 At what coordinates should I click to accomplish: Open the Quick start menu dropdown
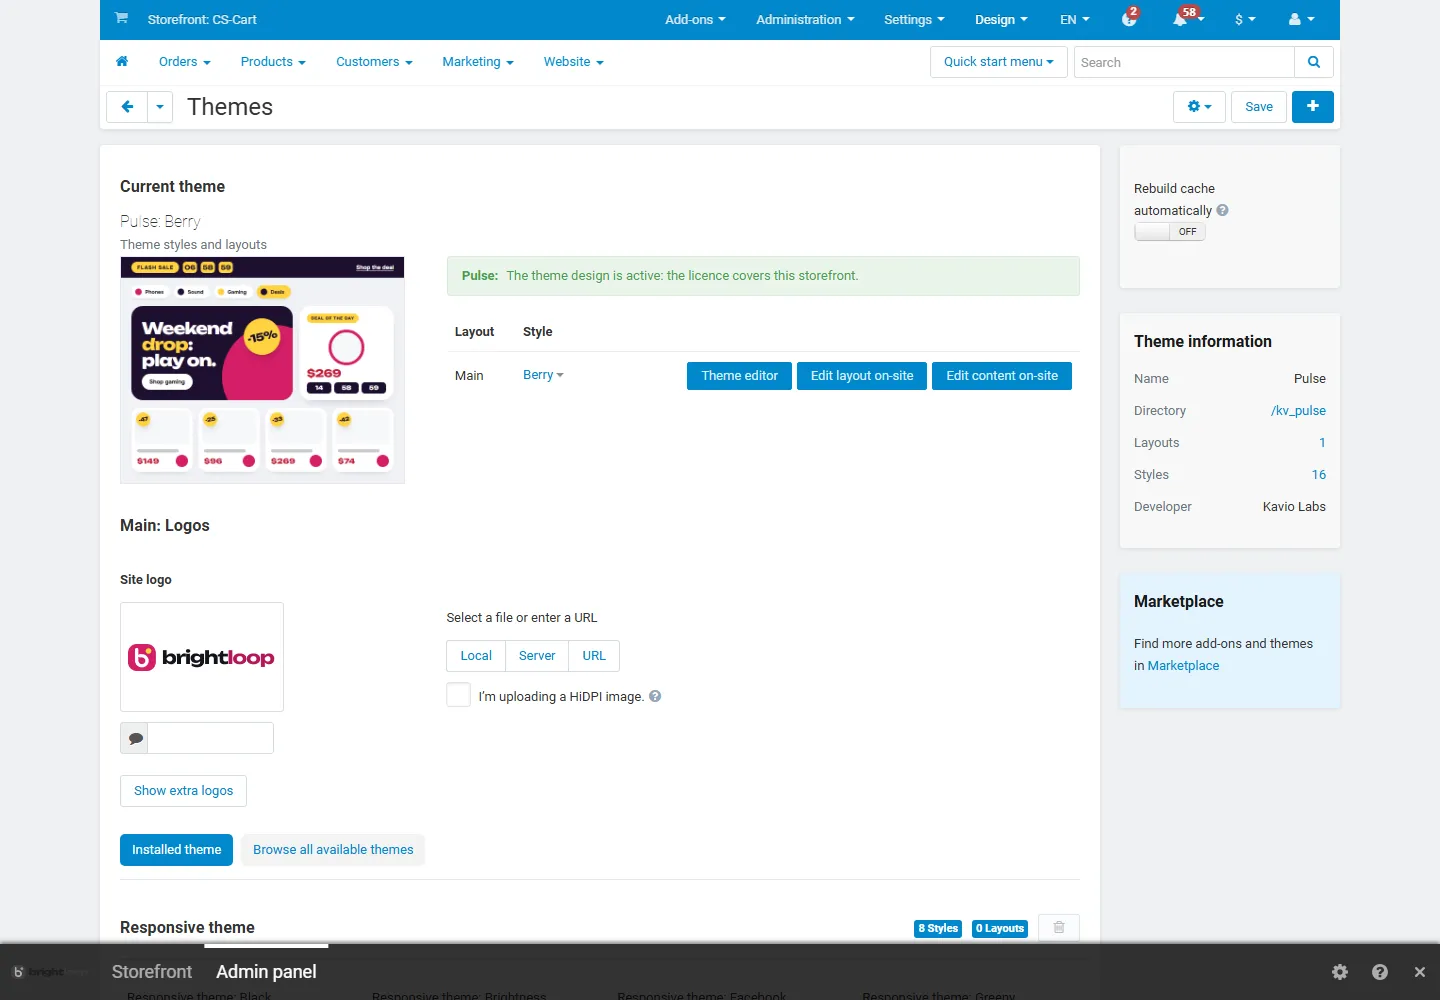pos(999,62)
